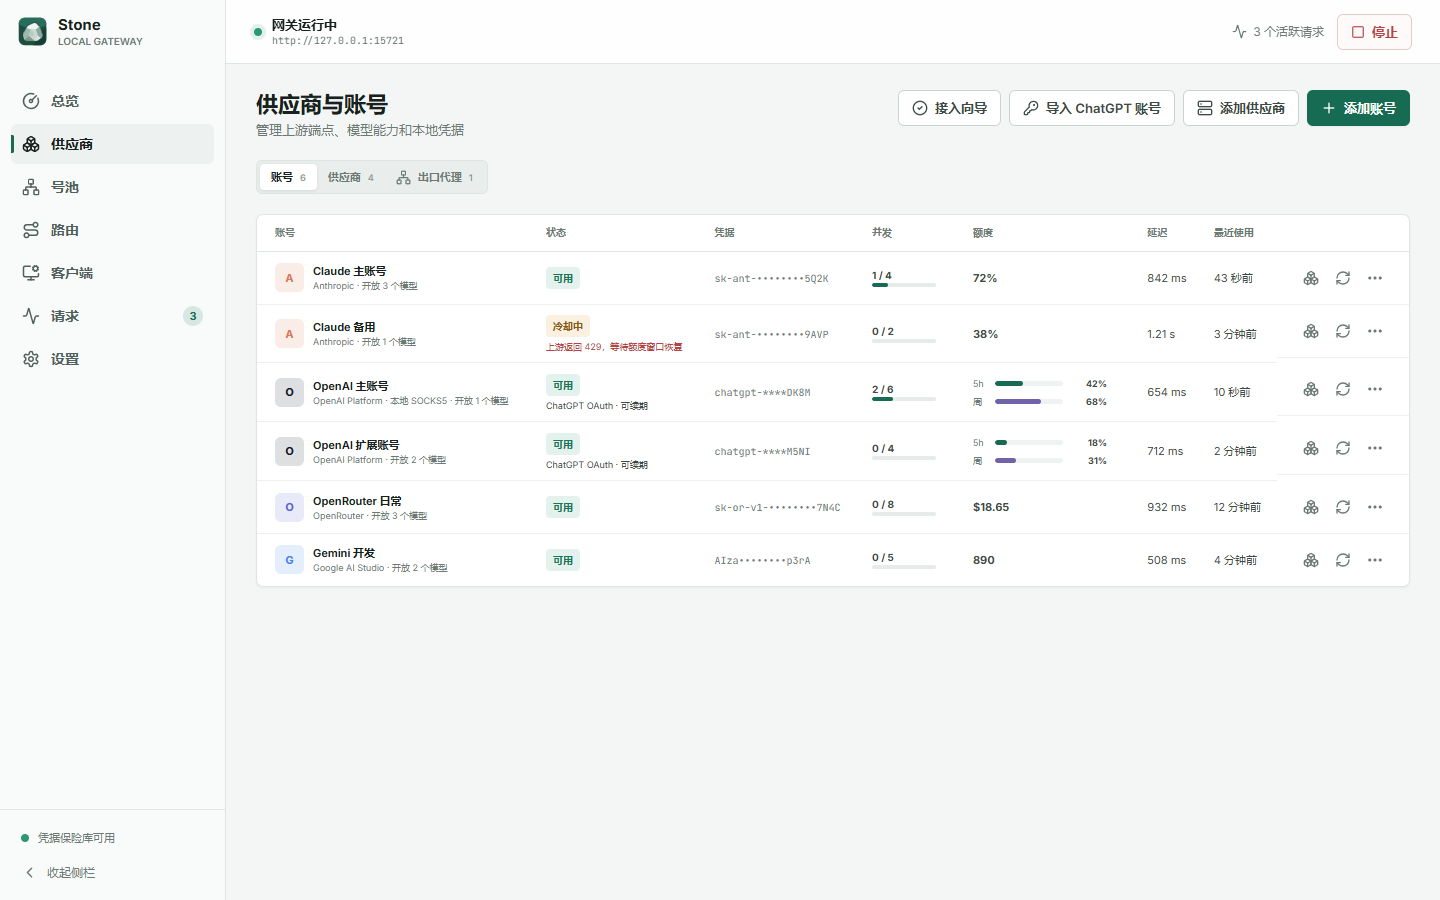Open models icon for OpenAI 扩展账号 row
Image resolution: width=1440 pixels, height=900 pixels.
pyautogui.click(x=1311, y=448)
